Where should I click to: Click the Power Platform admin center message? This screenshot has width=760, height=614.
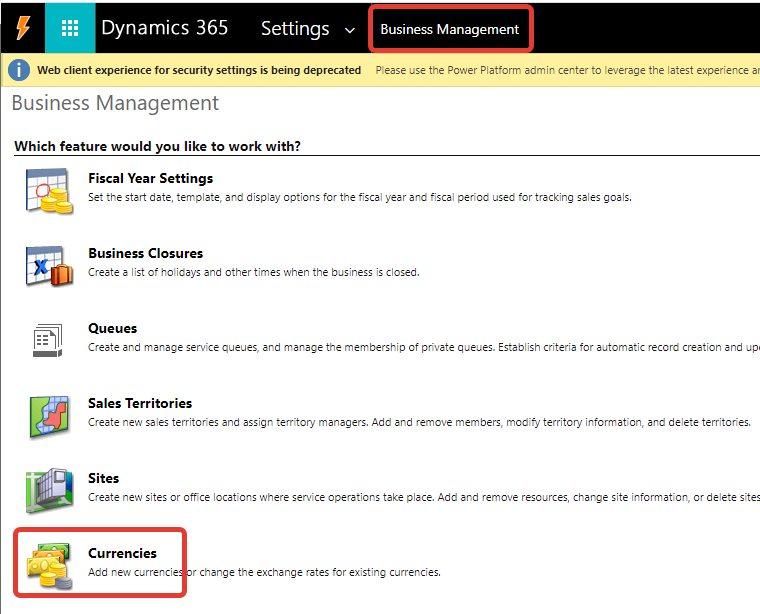[x=567, y=70]
